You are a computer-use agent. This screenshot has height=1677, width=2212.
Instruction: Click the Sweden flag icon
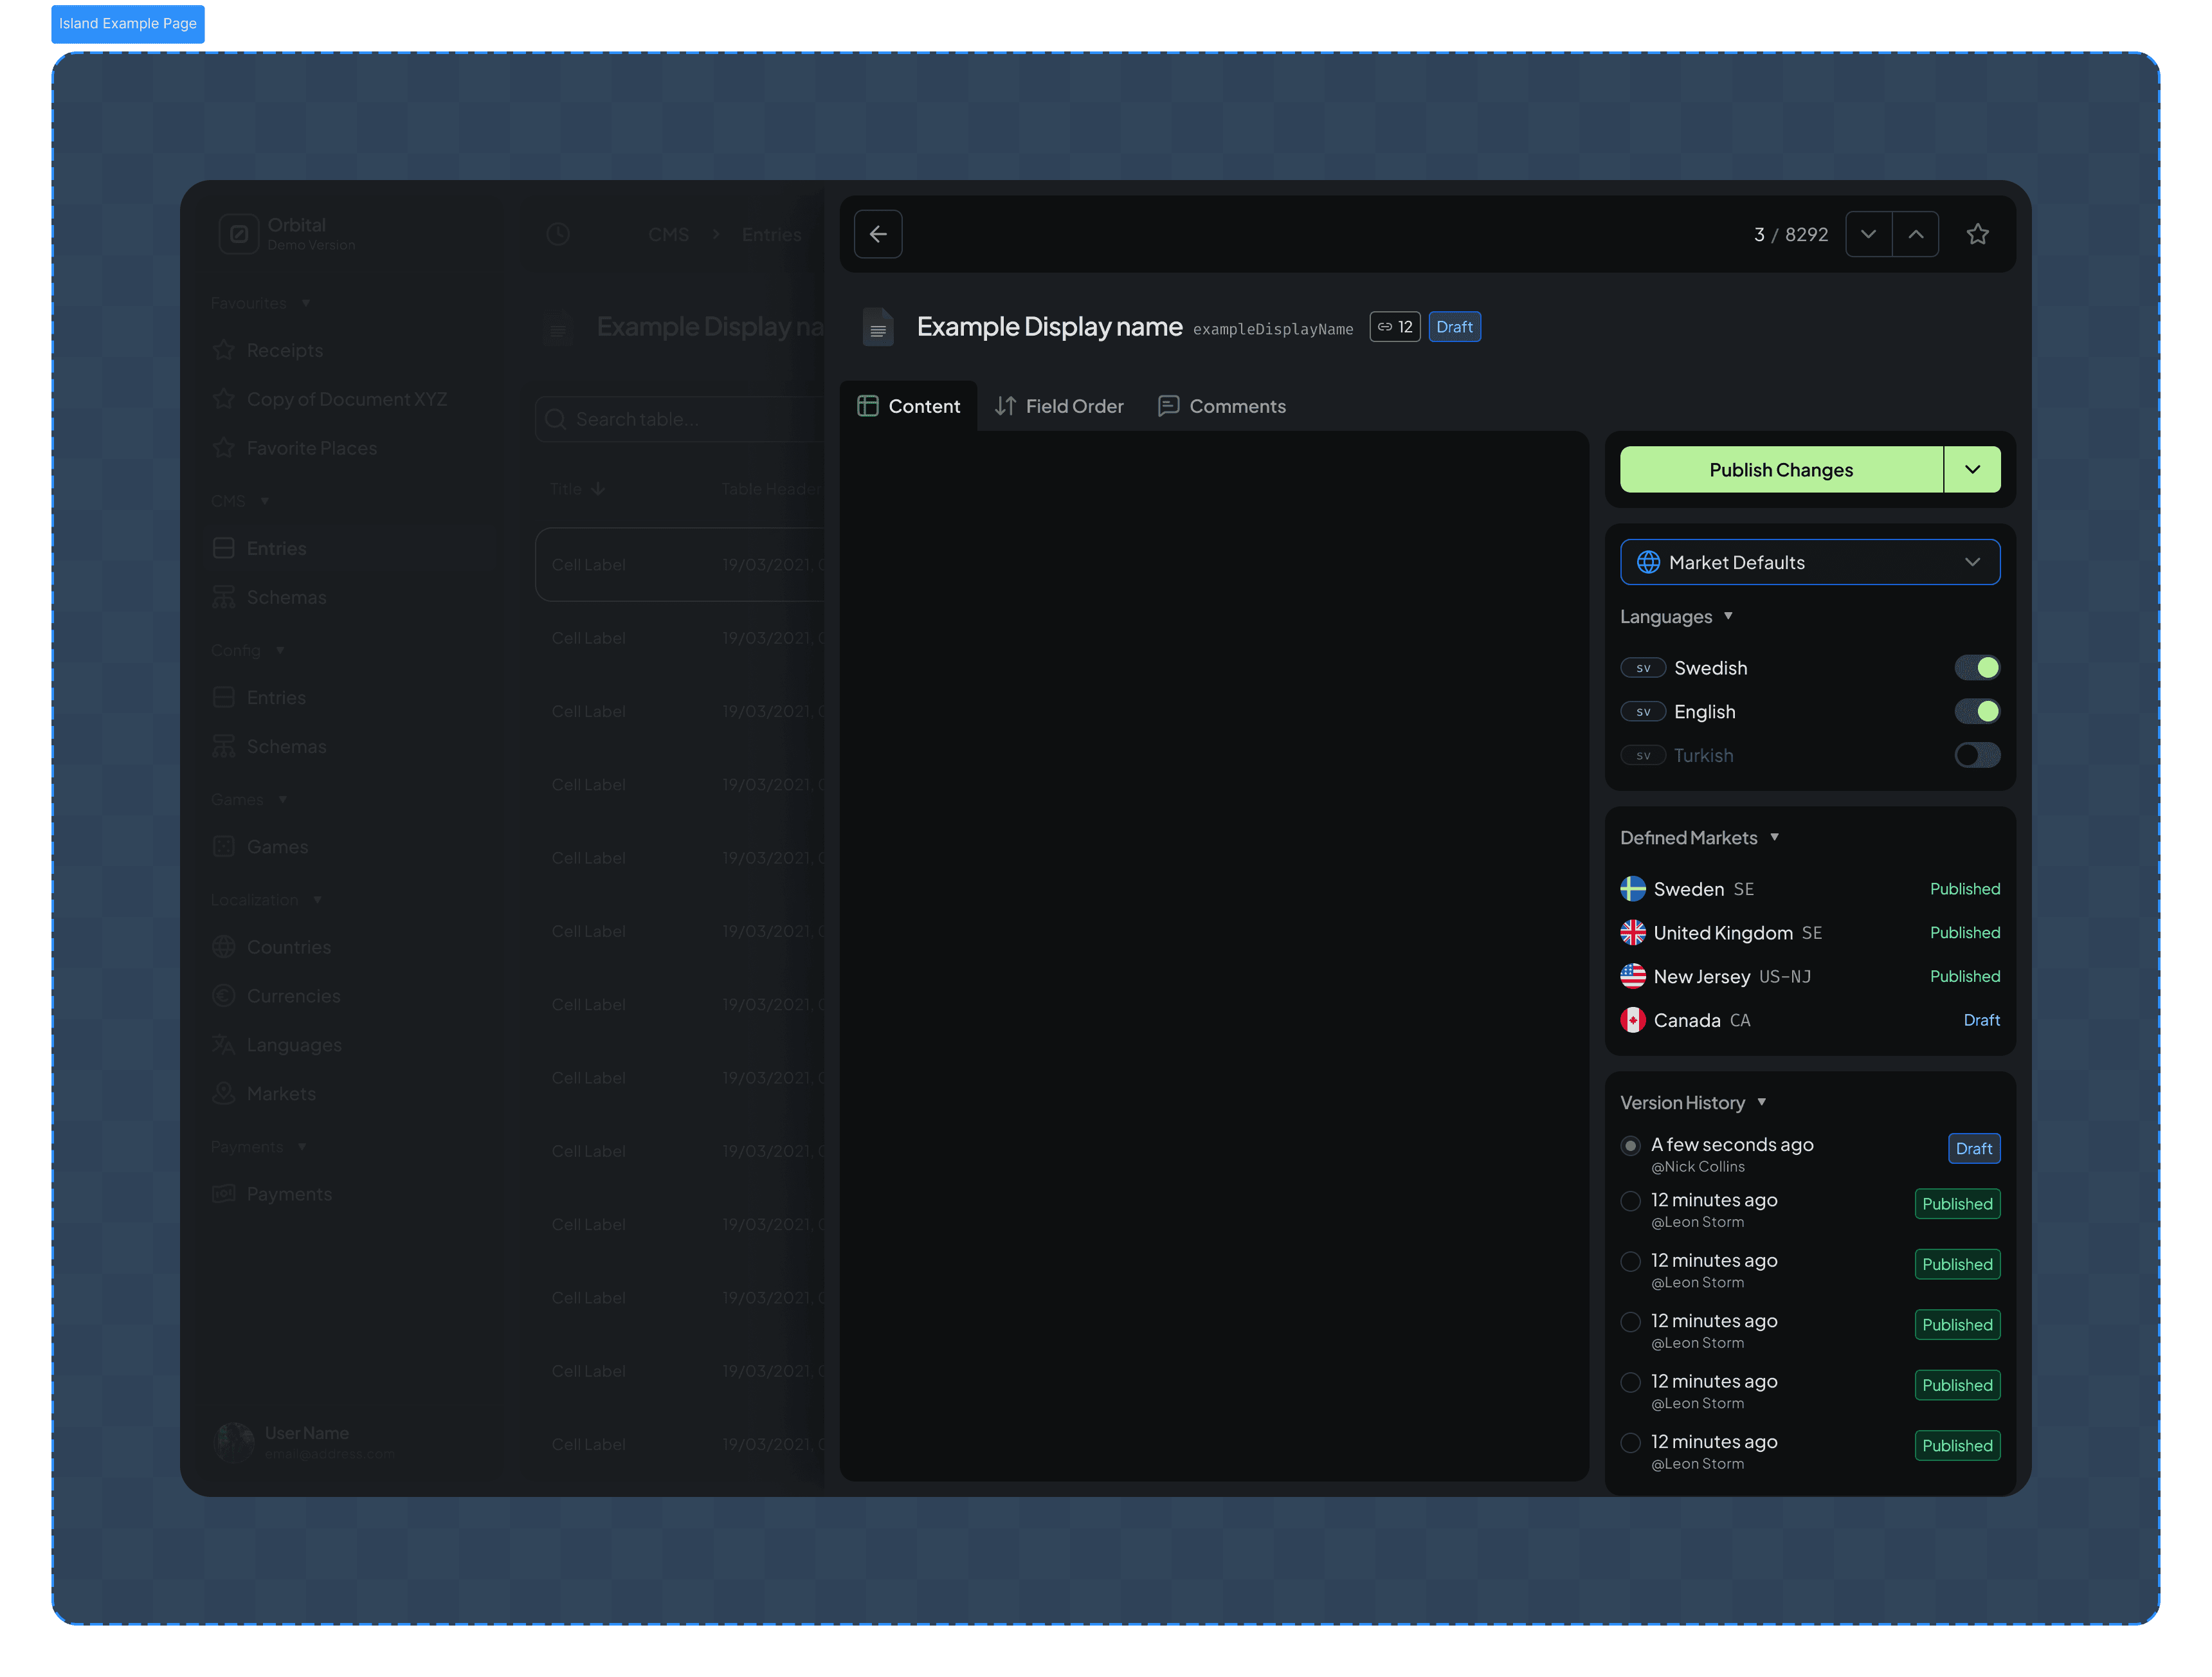click(1632, 889)
